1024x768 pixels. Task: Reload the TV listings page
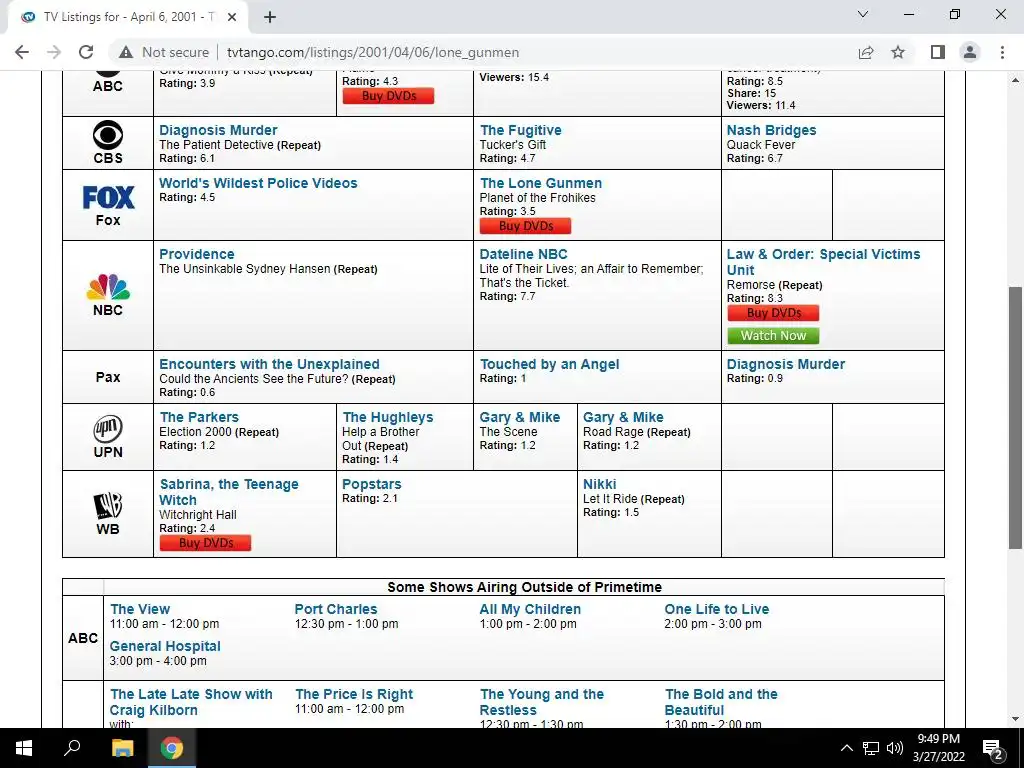click(86, 52)
